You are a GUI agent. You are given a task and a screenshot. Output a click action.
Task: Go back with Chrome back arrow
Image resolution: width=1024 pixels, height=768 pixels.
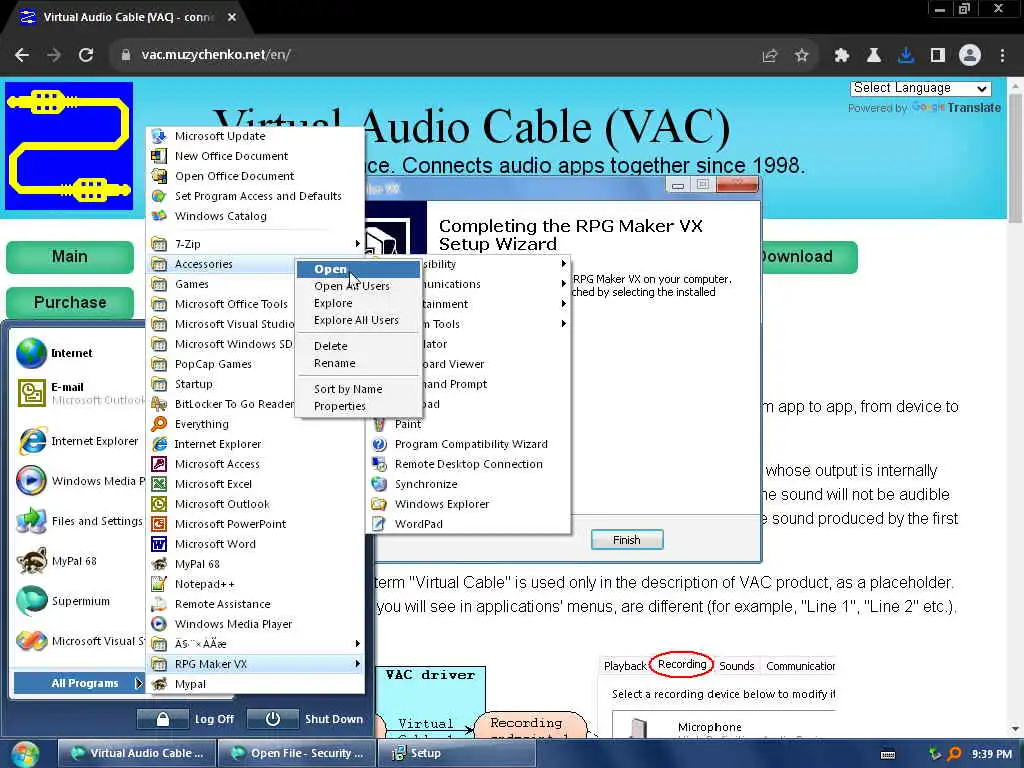click(22, 55)
